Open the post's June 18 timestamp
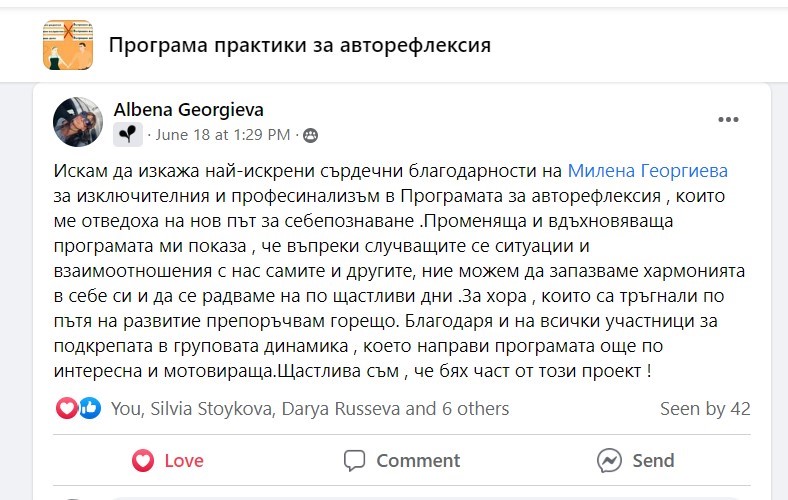This screenshot has width=788, height=500. tap(223, 134)
